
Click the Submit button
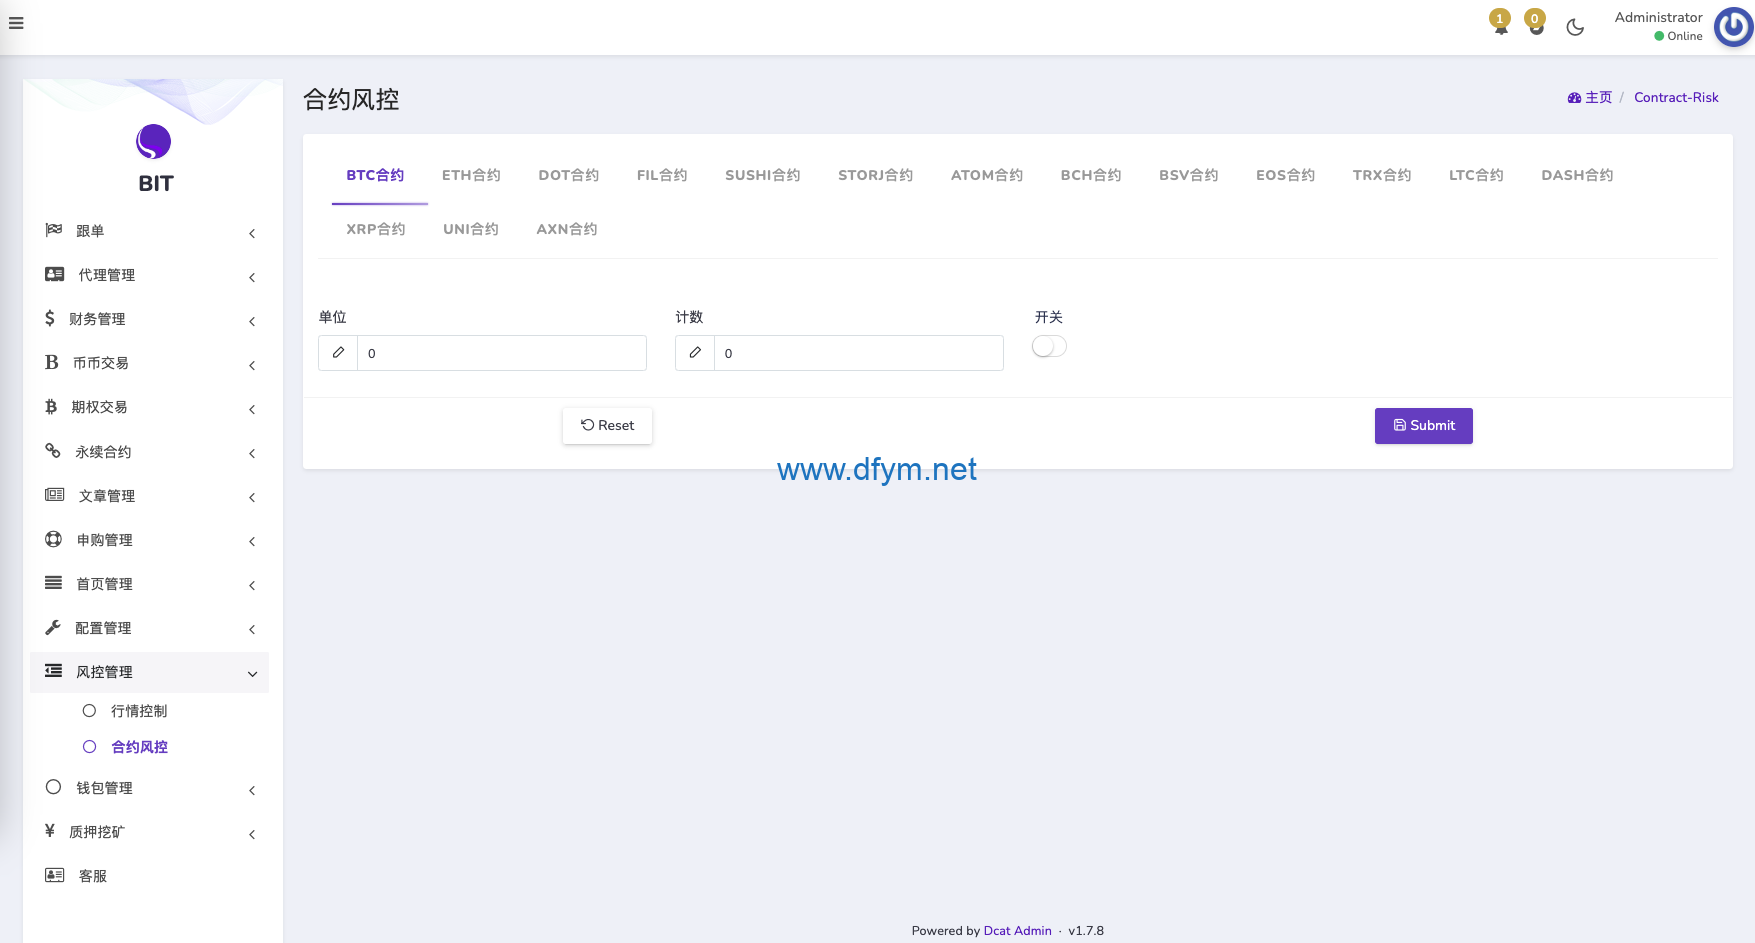pyautogui.click(x=1423, y=425)
